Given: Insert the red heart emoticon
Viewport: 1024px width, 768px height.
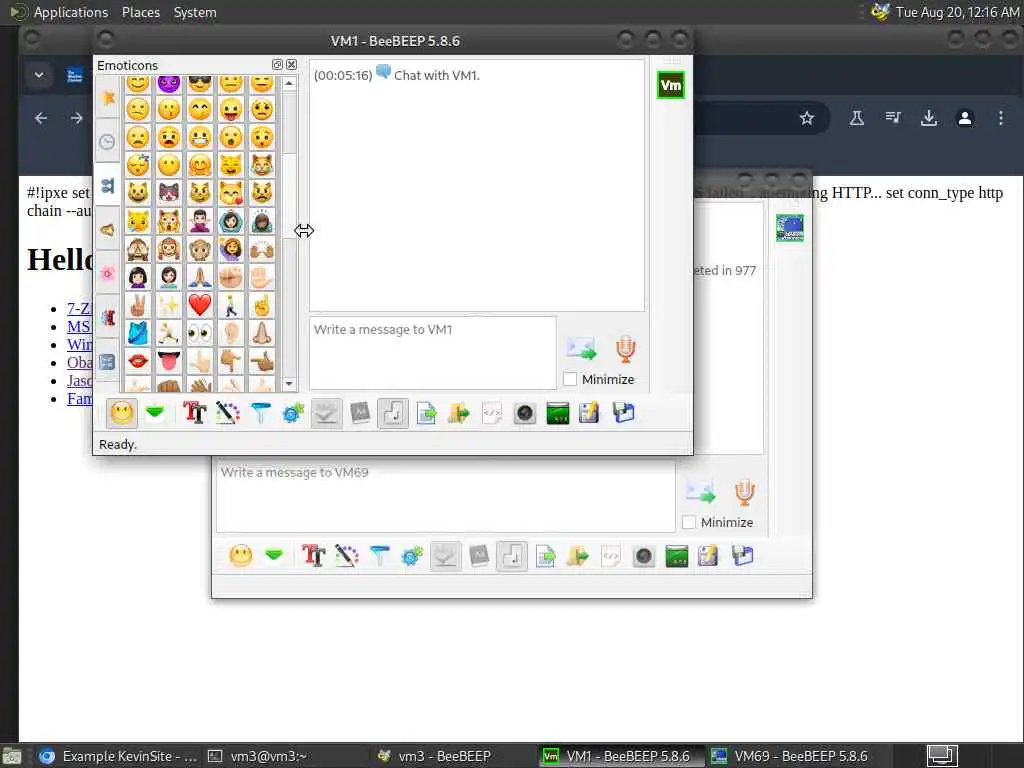Looking at the screenshot, I should click(x=200, y=305).
